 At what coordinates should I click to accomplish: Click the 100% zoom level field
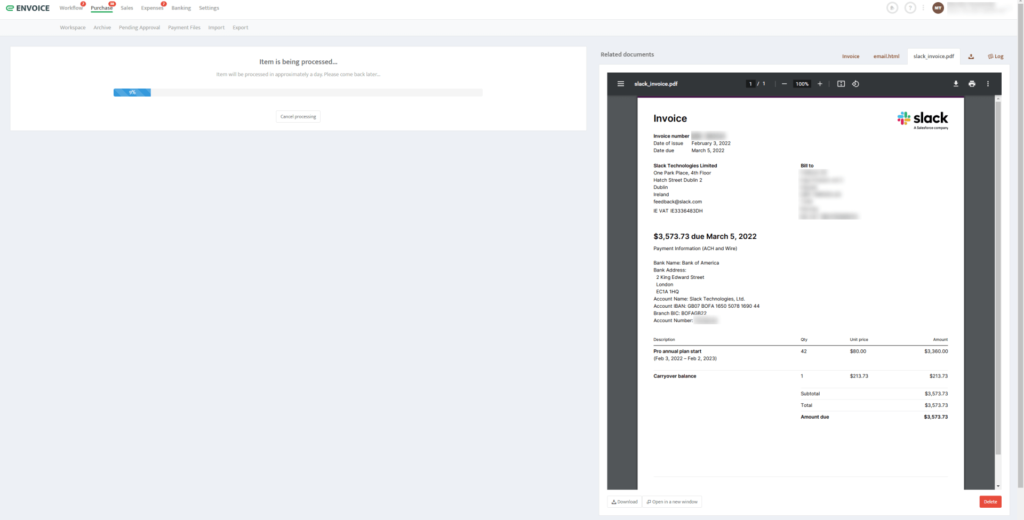point(801,84)
